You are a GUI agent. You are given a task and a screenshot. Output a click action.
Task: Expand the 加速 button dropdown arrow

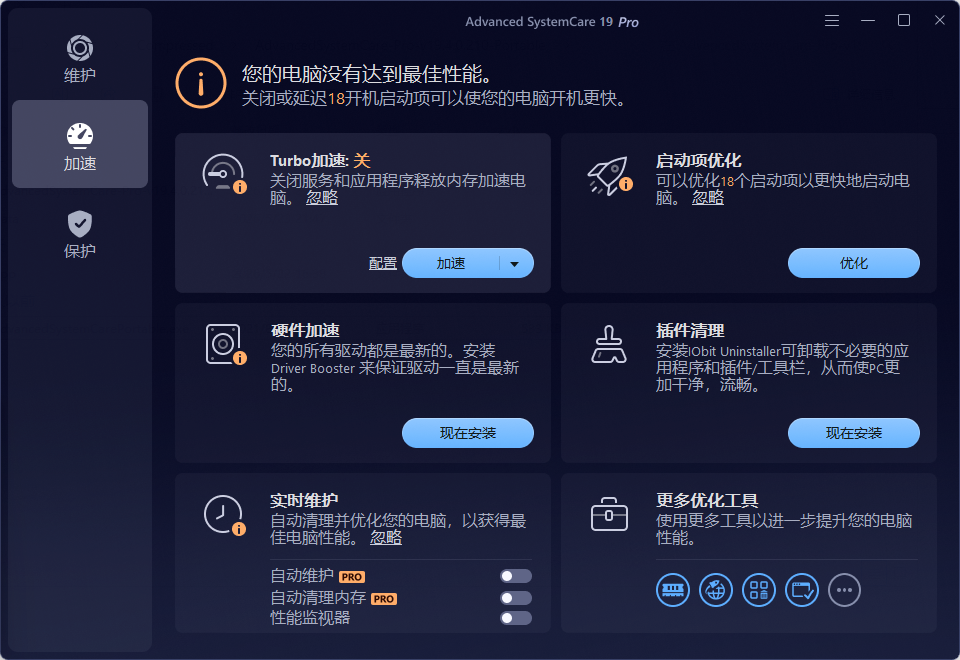tap(515, 264)
